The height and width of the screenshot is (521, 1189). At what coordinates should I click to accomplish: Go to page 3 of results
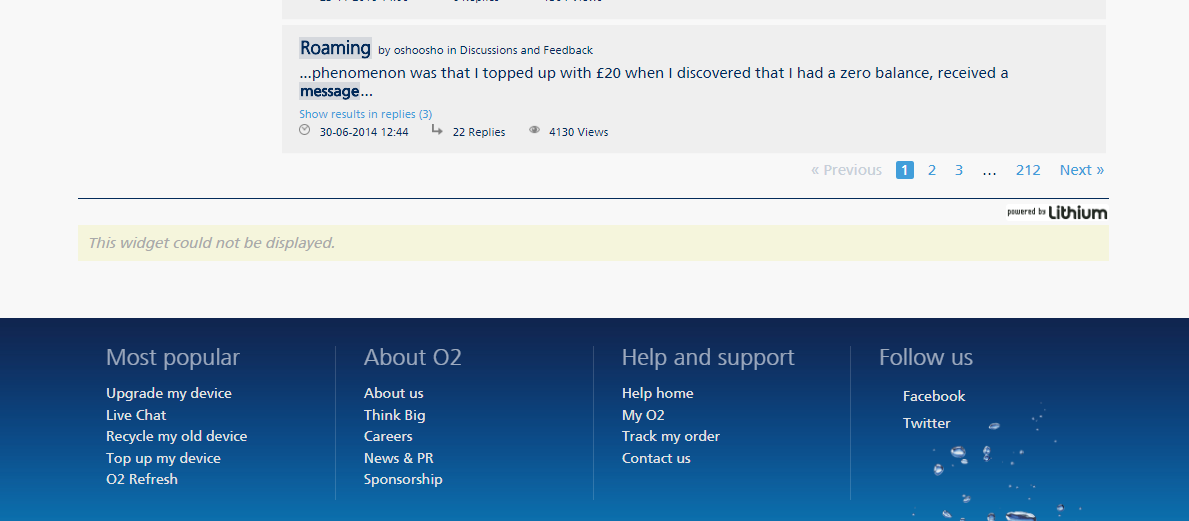[x=959, y=170]
